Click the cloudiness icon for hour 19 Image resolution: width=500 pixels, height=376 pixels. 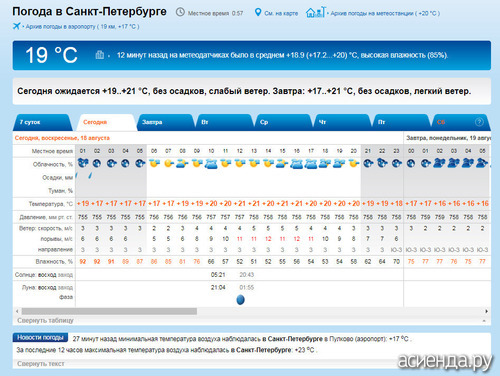point(339,163)
